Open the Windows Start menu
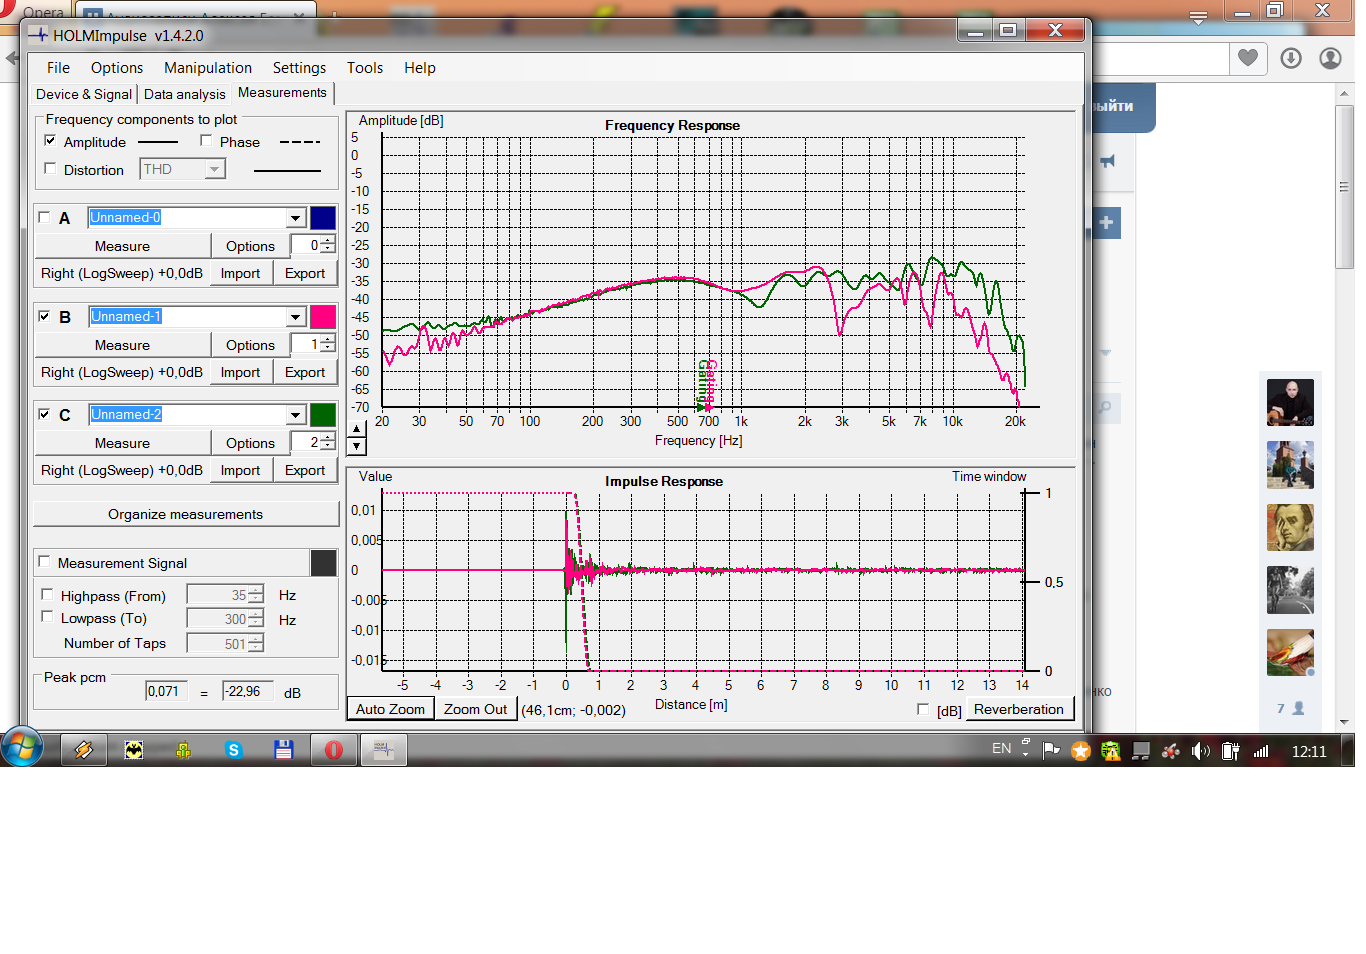Image resolution: width=1366 pixels, height=954 pixels. (x=22, y=748)
